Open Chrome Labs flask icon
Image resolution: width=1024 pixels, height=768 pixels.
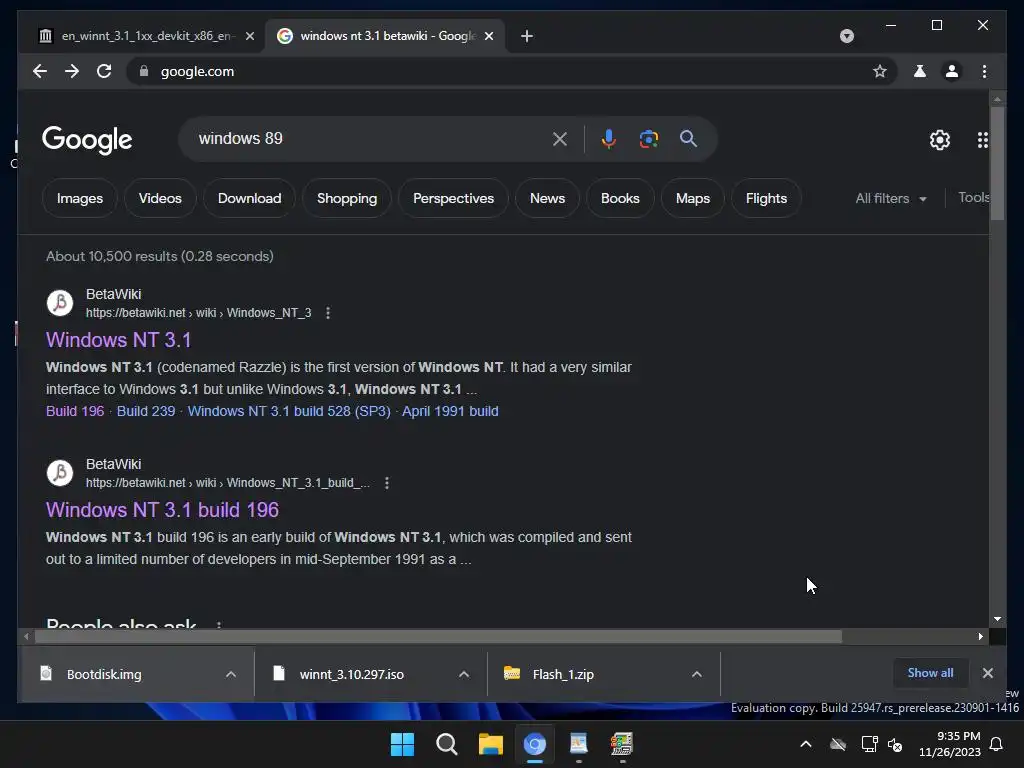pos(920,71)
